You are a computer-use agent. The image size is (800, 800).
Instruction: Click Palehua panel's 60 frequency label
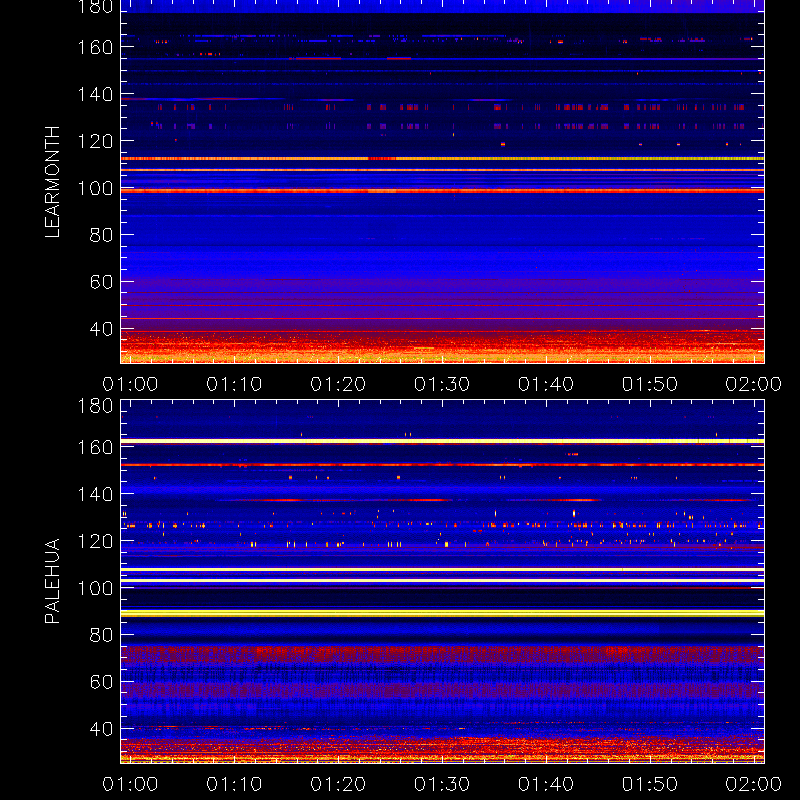[101, 682]
